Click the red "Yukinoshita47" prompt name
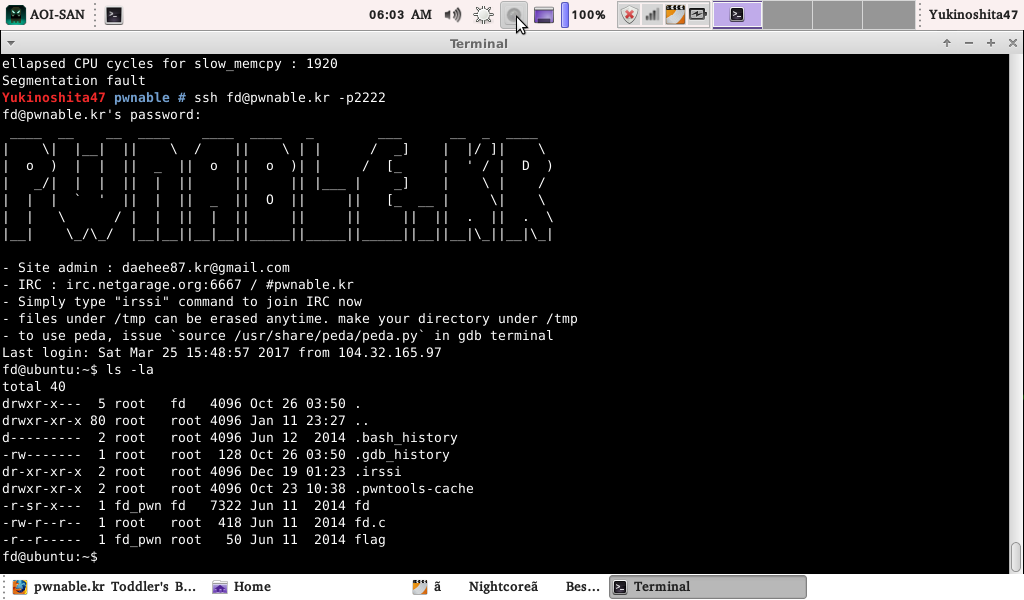Image resolution: width=1024 pixels, height=600 pixels. (54, 97)
